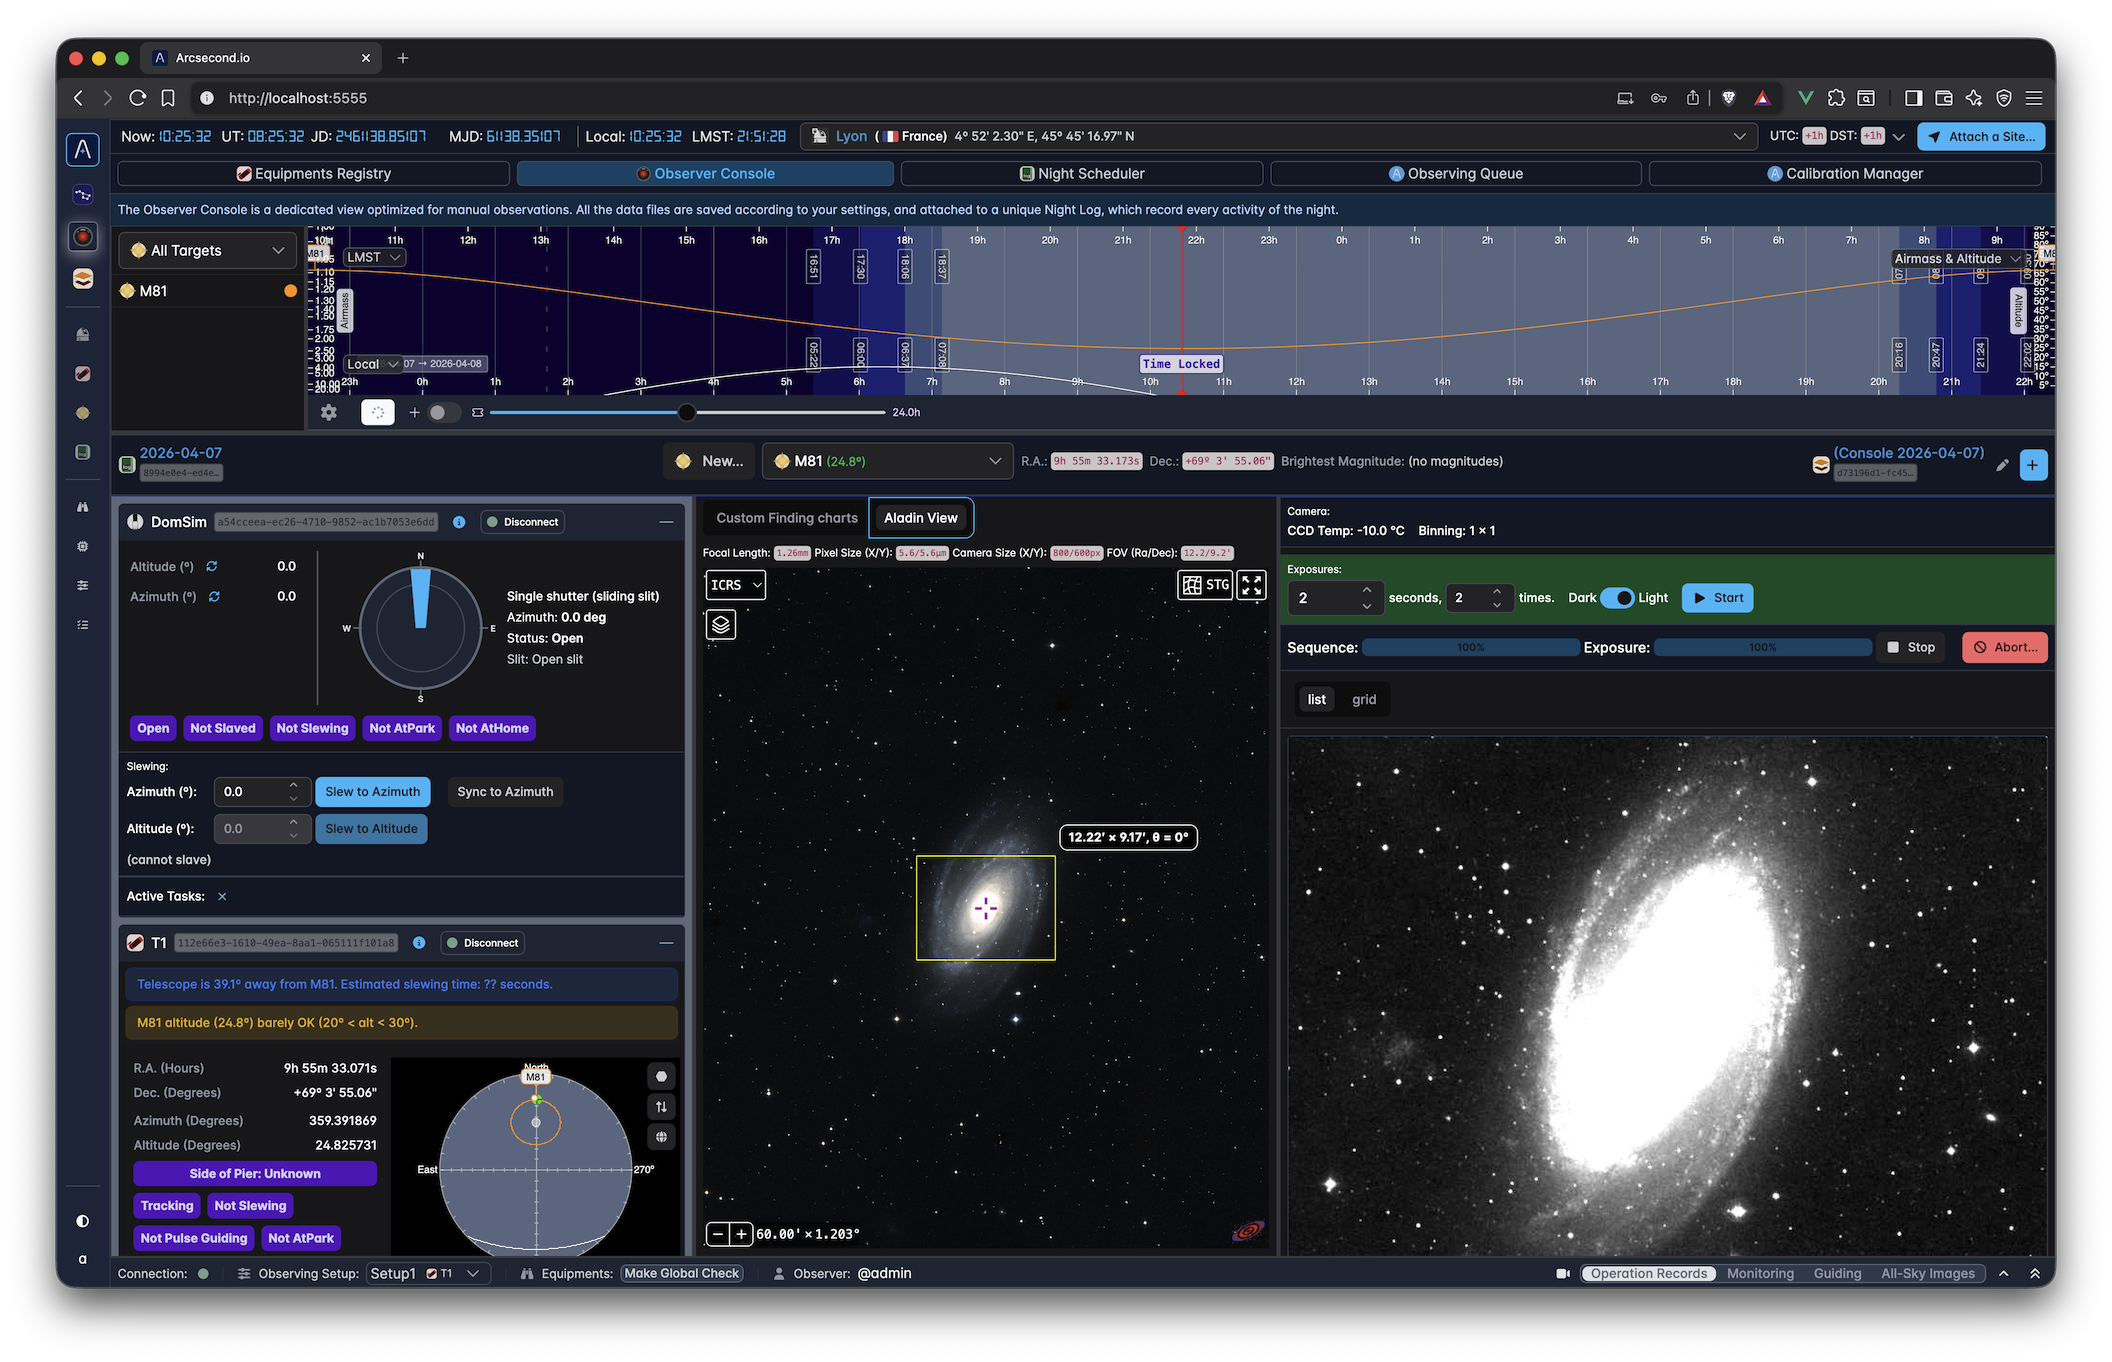Switch image display to list view
Viewport: 2112px width, 1362px height.
1317,700
